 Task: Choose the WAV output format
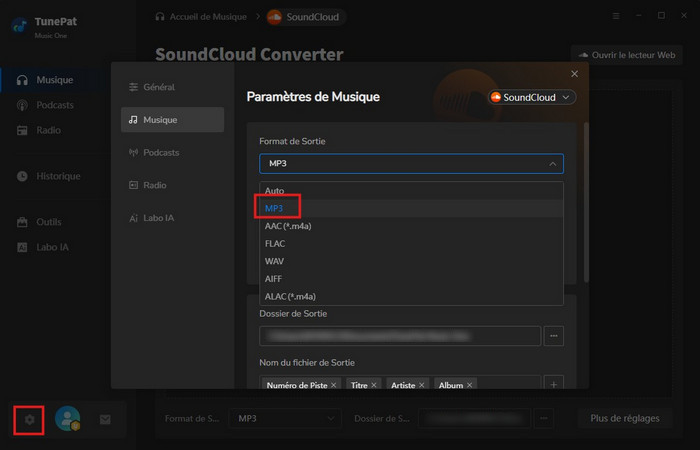(275, 261)
